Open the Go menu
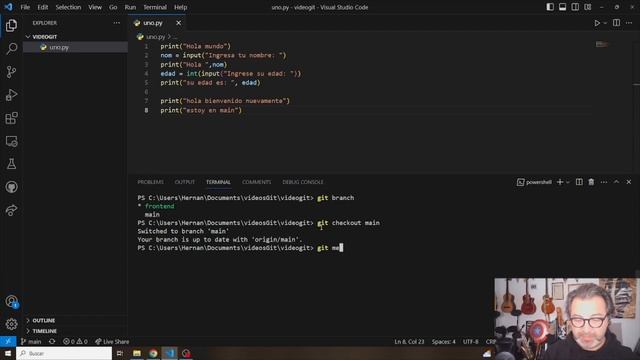This screenshot has width=640, height=360. tap(113, 7)
